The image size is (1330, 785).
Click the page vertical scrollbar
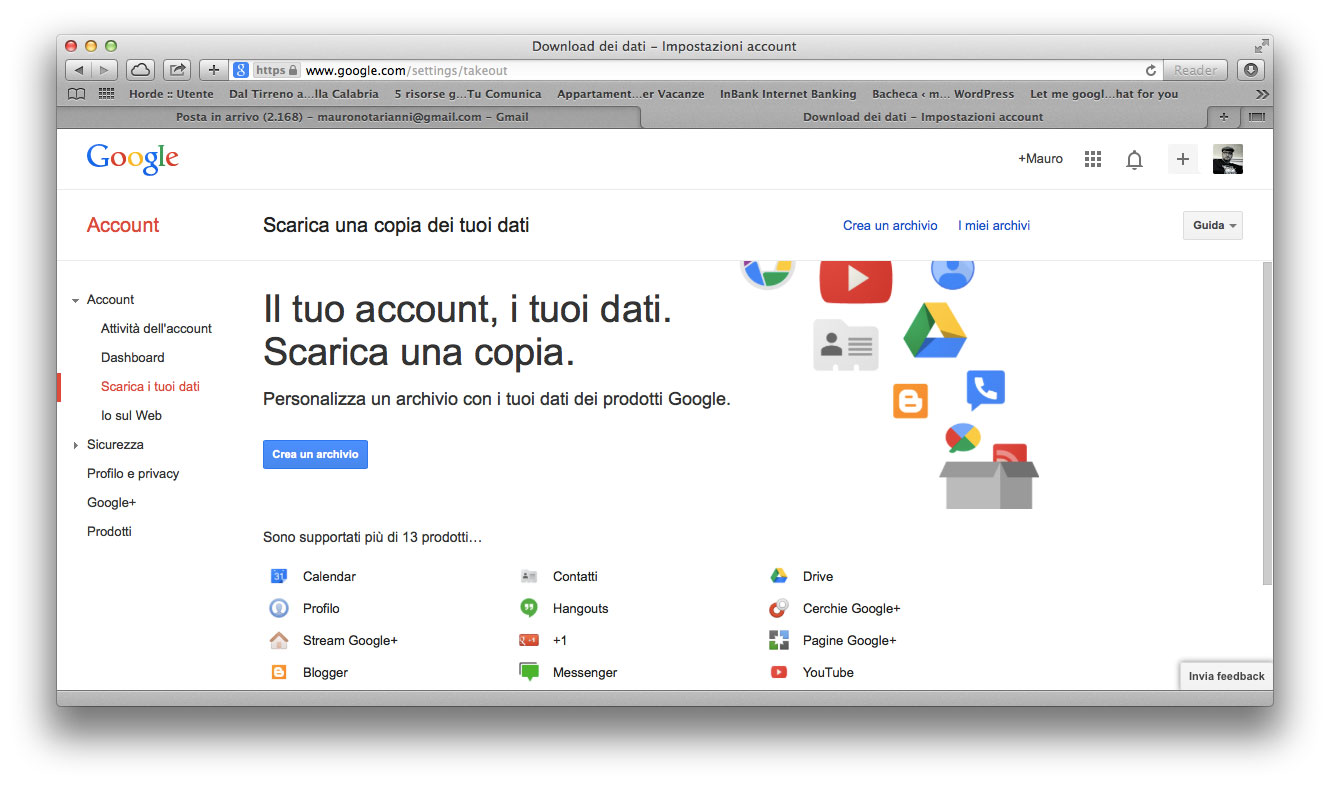coord(1268,424)
